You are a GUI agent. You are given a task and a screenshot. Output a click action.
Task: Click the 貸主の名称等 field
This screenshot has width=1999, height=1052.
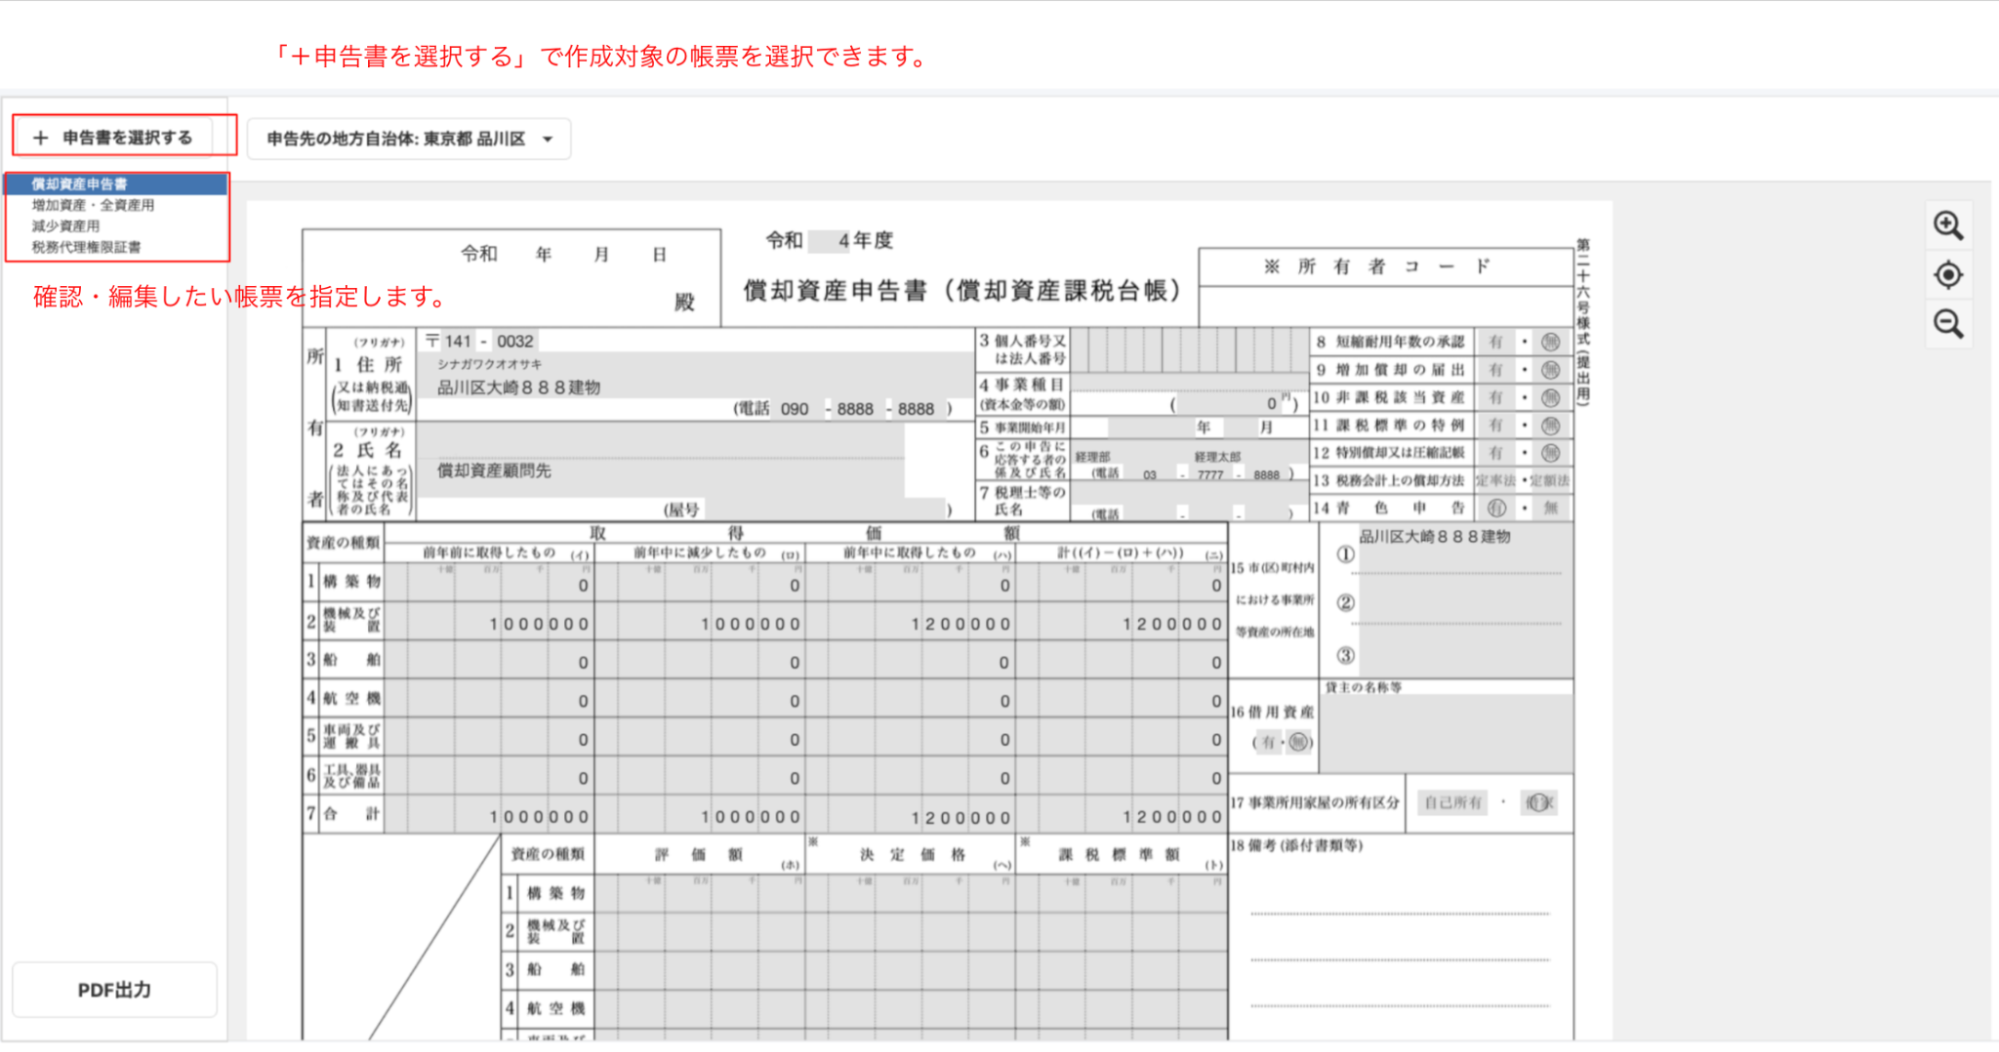(x=1447, y=734)
